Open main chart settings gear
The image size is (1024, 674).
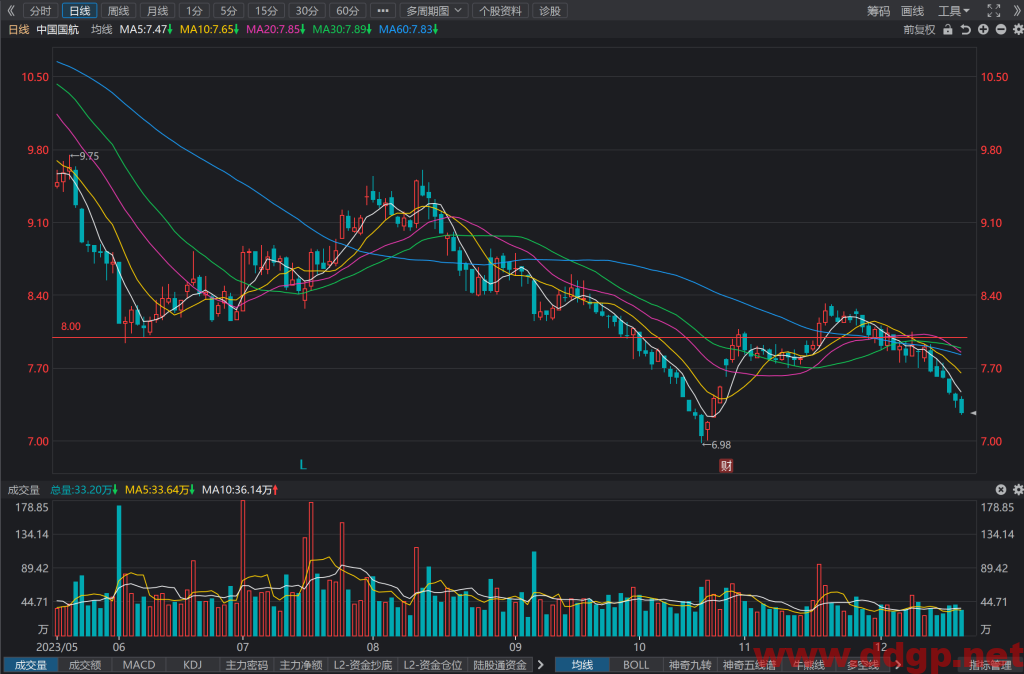click(x=1017, y=29)
